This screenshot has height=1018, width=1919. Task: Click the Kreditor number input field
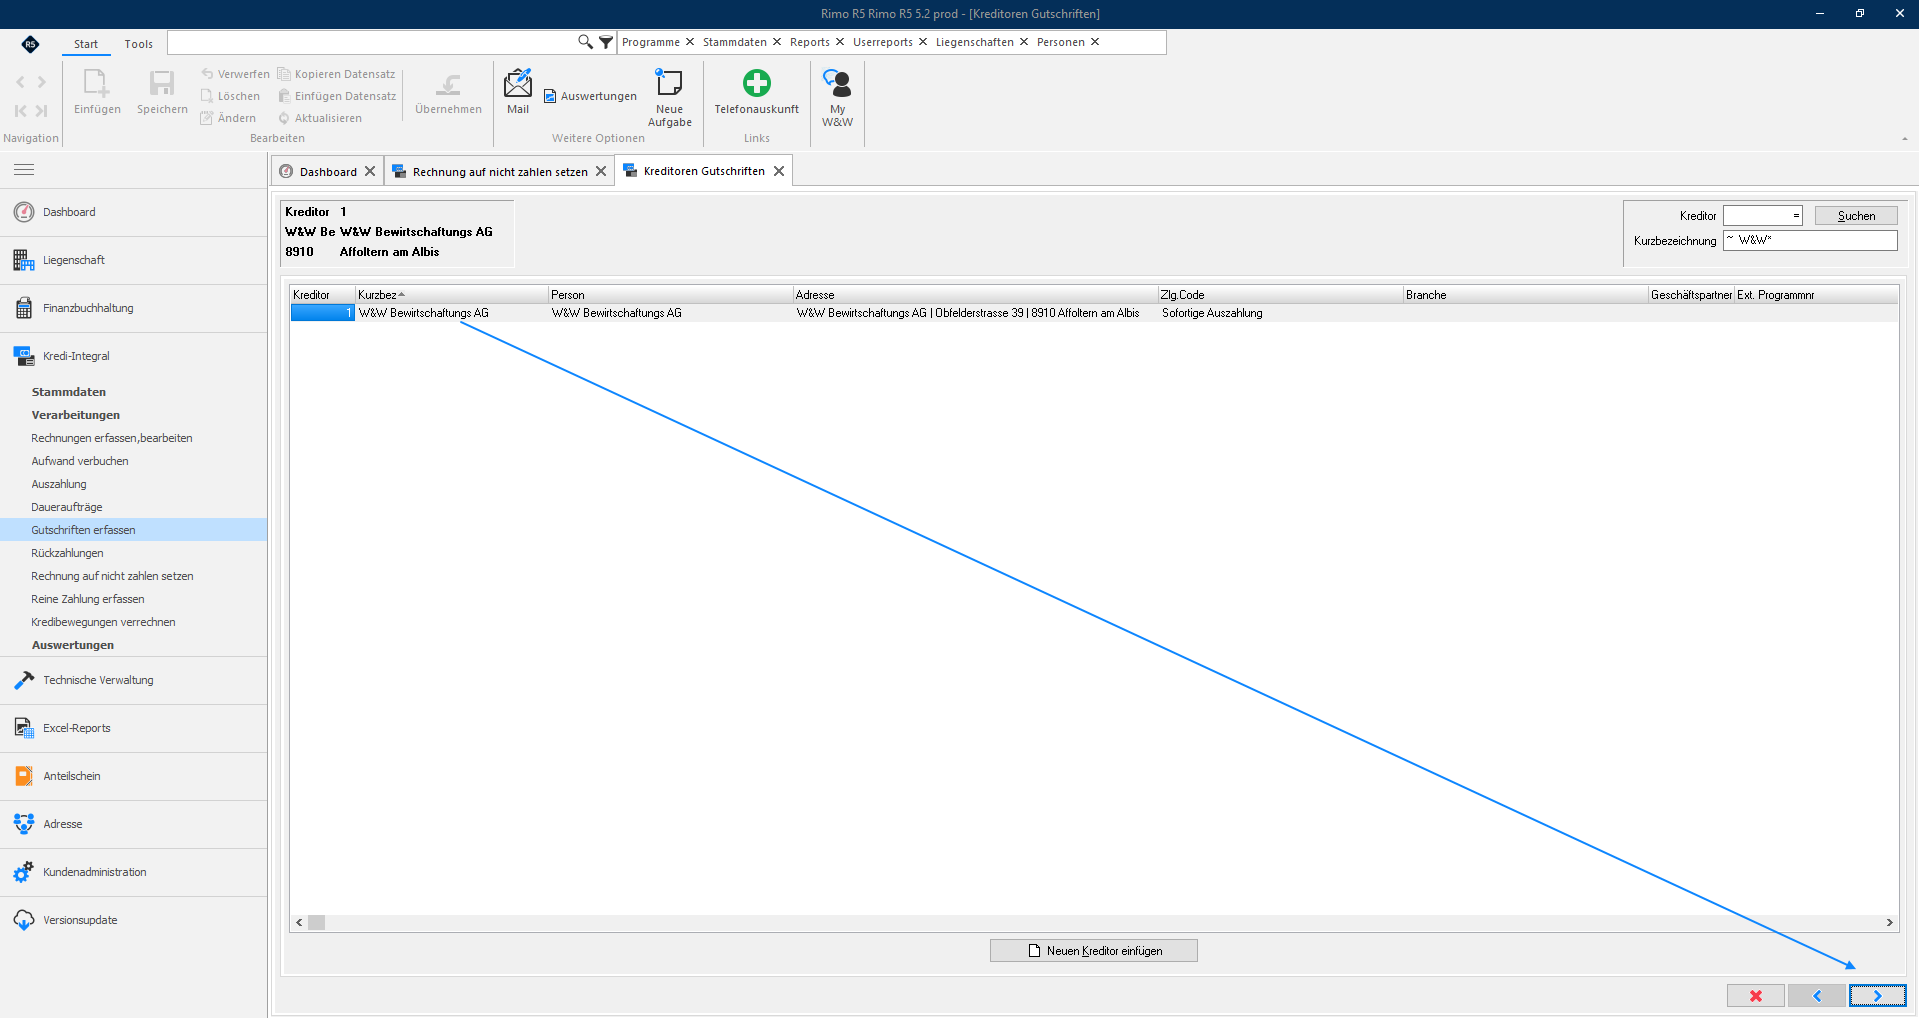pos(1762,216)
